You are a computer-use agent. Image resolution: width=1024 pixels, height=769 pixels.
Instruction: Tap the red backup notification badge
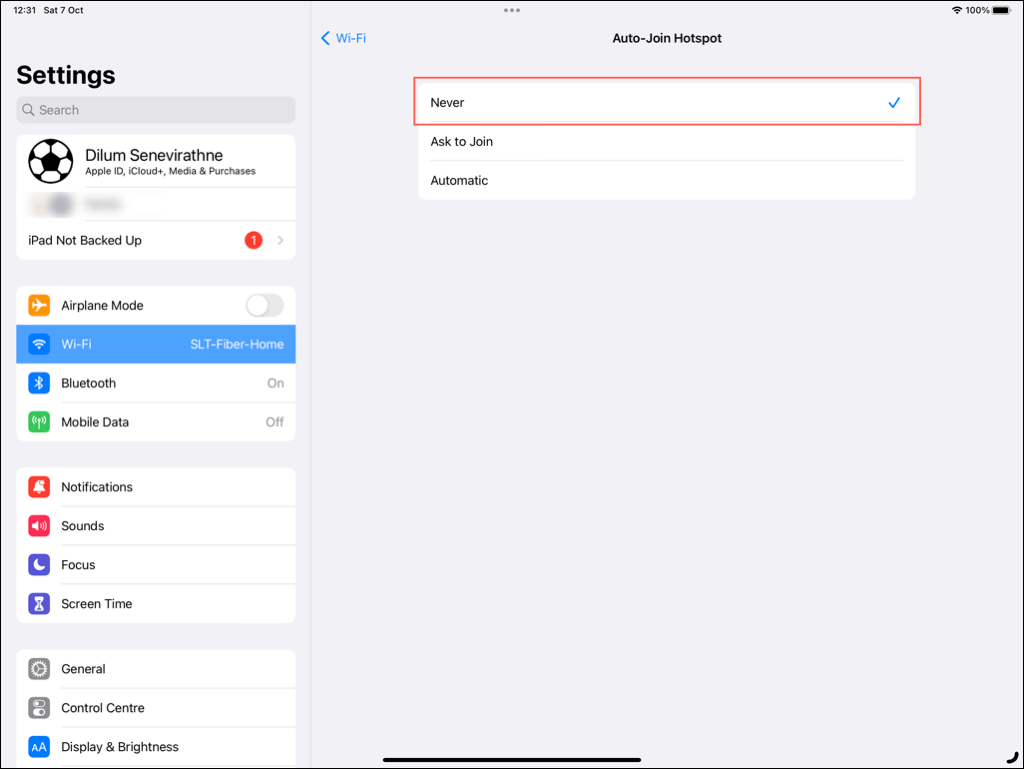coord(253,240)
